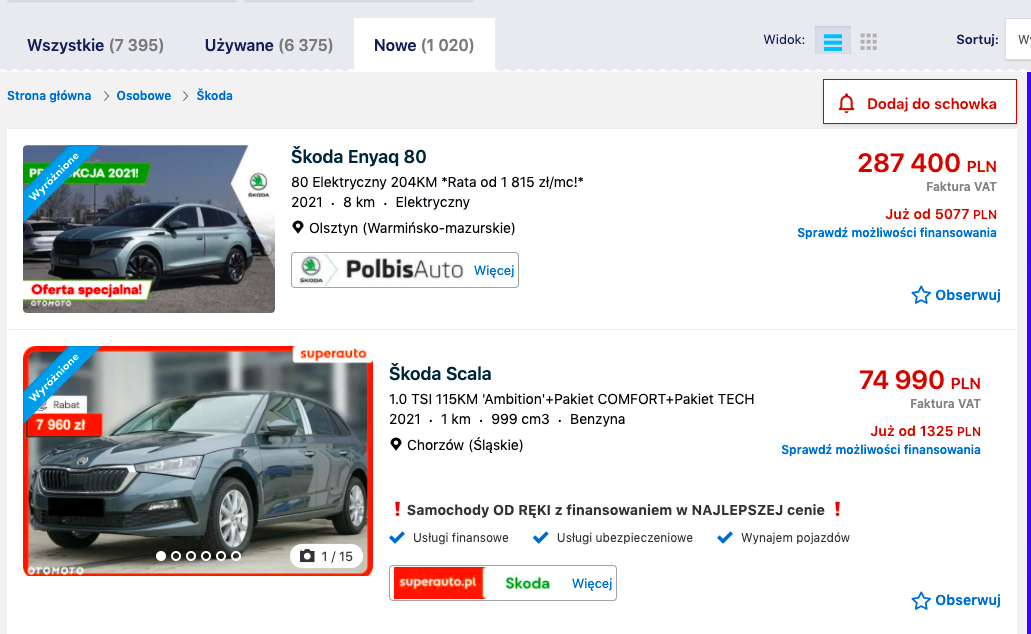Click the Oferta specjalna! label on Enyaq photo

point(86,289)
